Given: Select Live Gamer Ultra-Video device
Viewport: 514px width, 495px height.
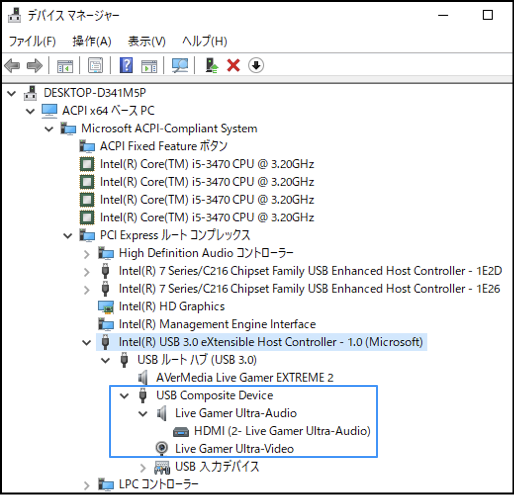Looking at the screenshot, I should click(x=234, y=449).
